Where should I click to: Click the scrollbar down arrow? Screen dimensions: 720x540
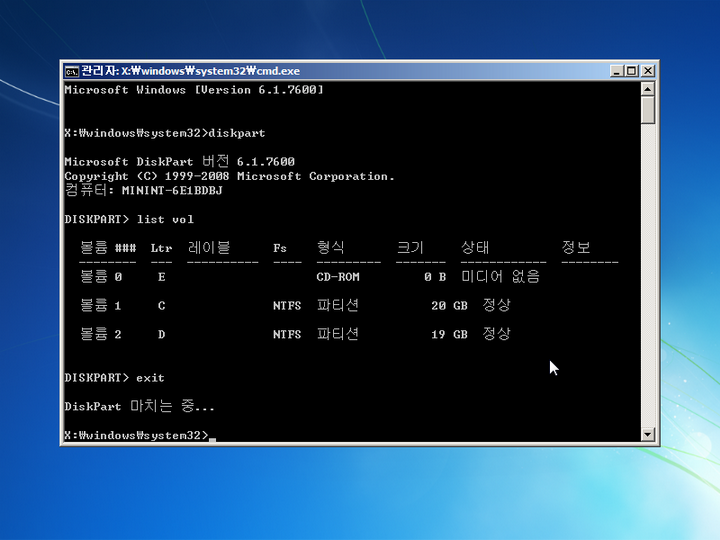[x=647, y=434]
